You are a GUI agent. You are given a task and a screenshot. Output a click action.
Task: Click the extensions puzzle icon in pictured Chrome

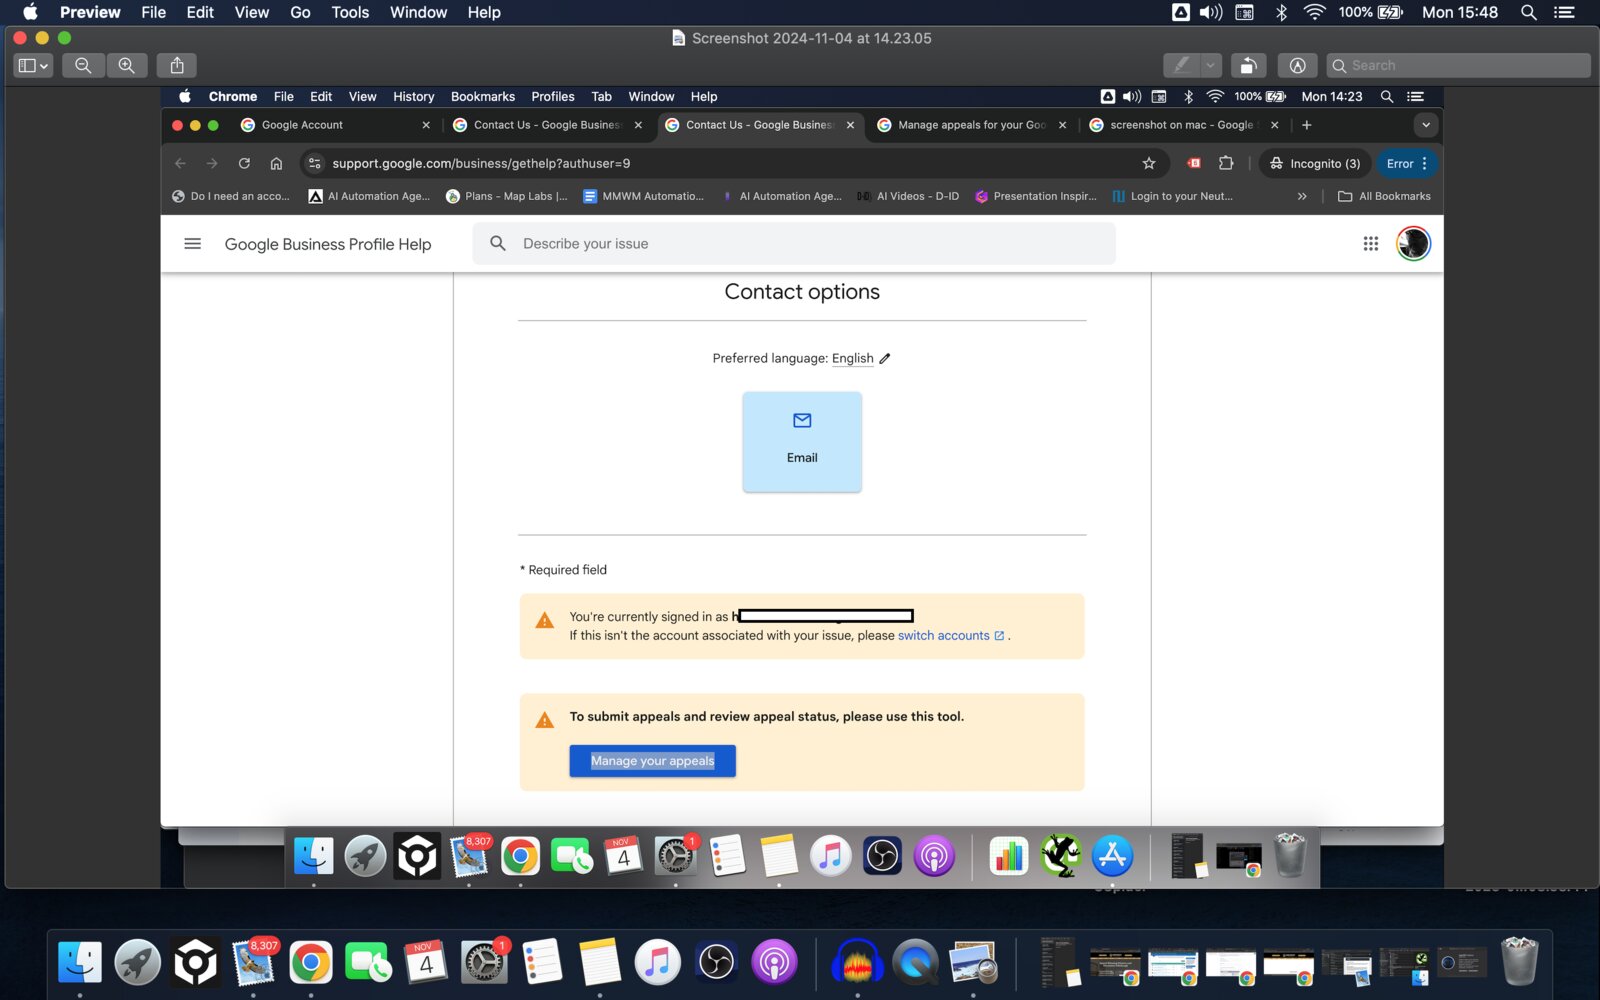(1226, 163)
